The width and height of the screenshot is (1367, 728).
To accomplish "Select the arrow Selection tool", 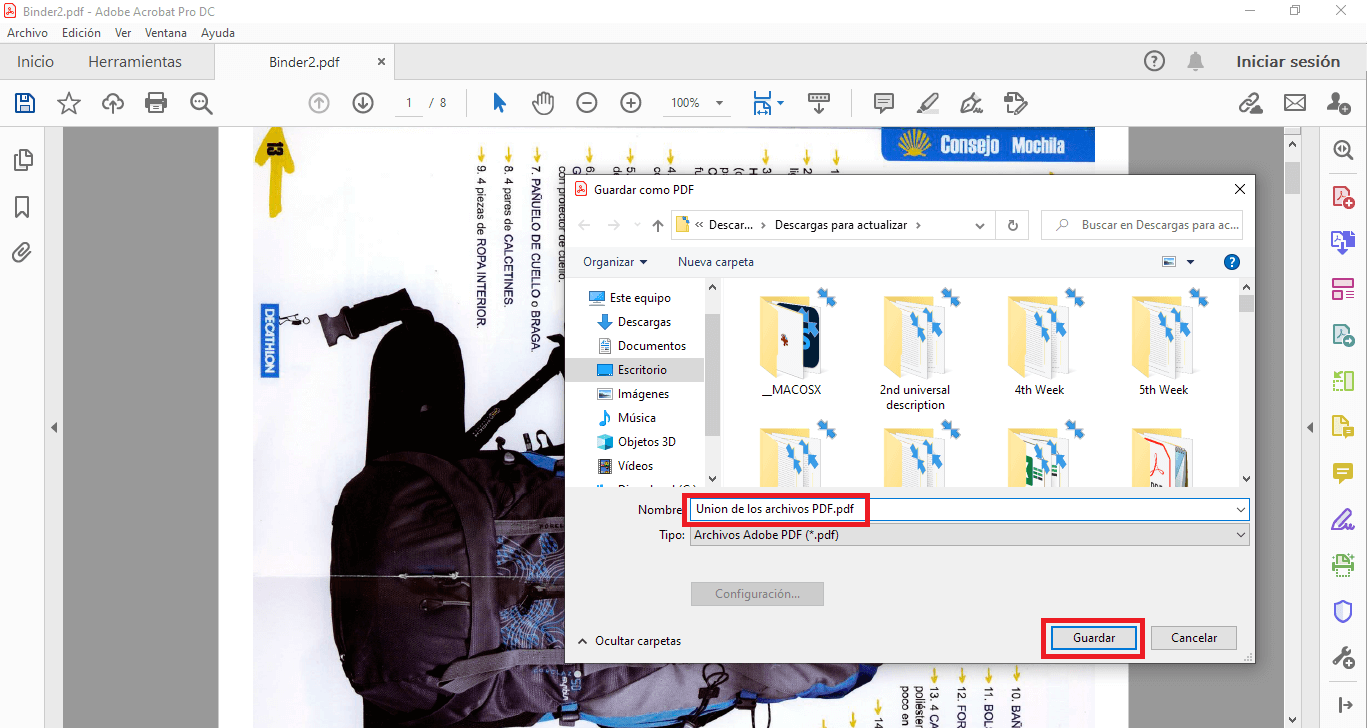I will 499,103.
